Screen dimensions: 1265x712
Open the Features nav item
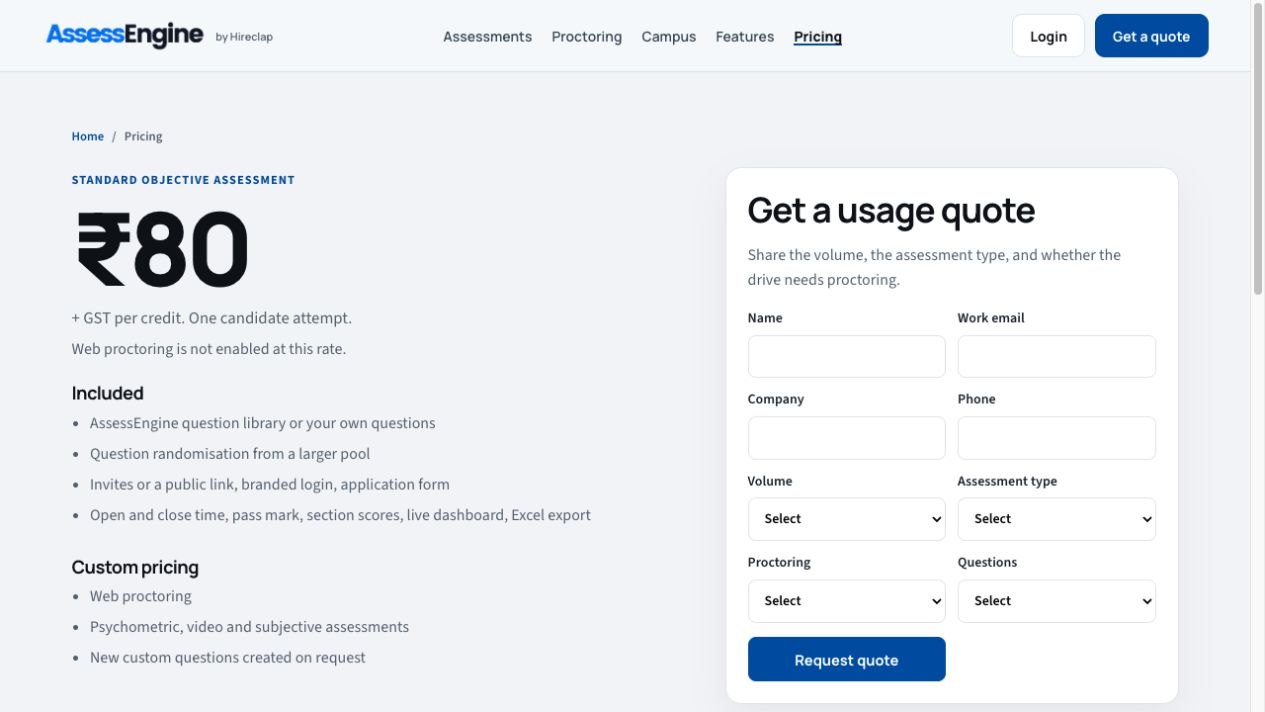click(744, 37)
